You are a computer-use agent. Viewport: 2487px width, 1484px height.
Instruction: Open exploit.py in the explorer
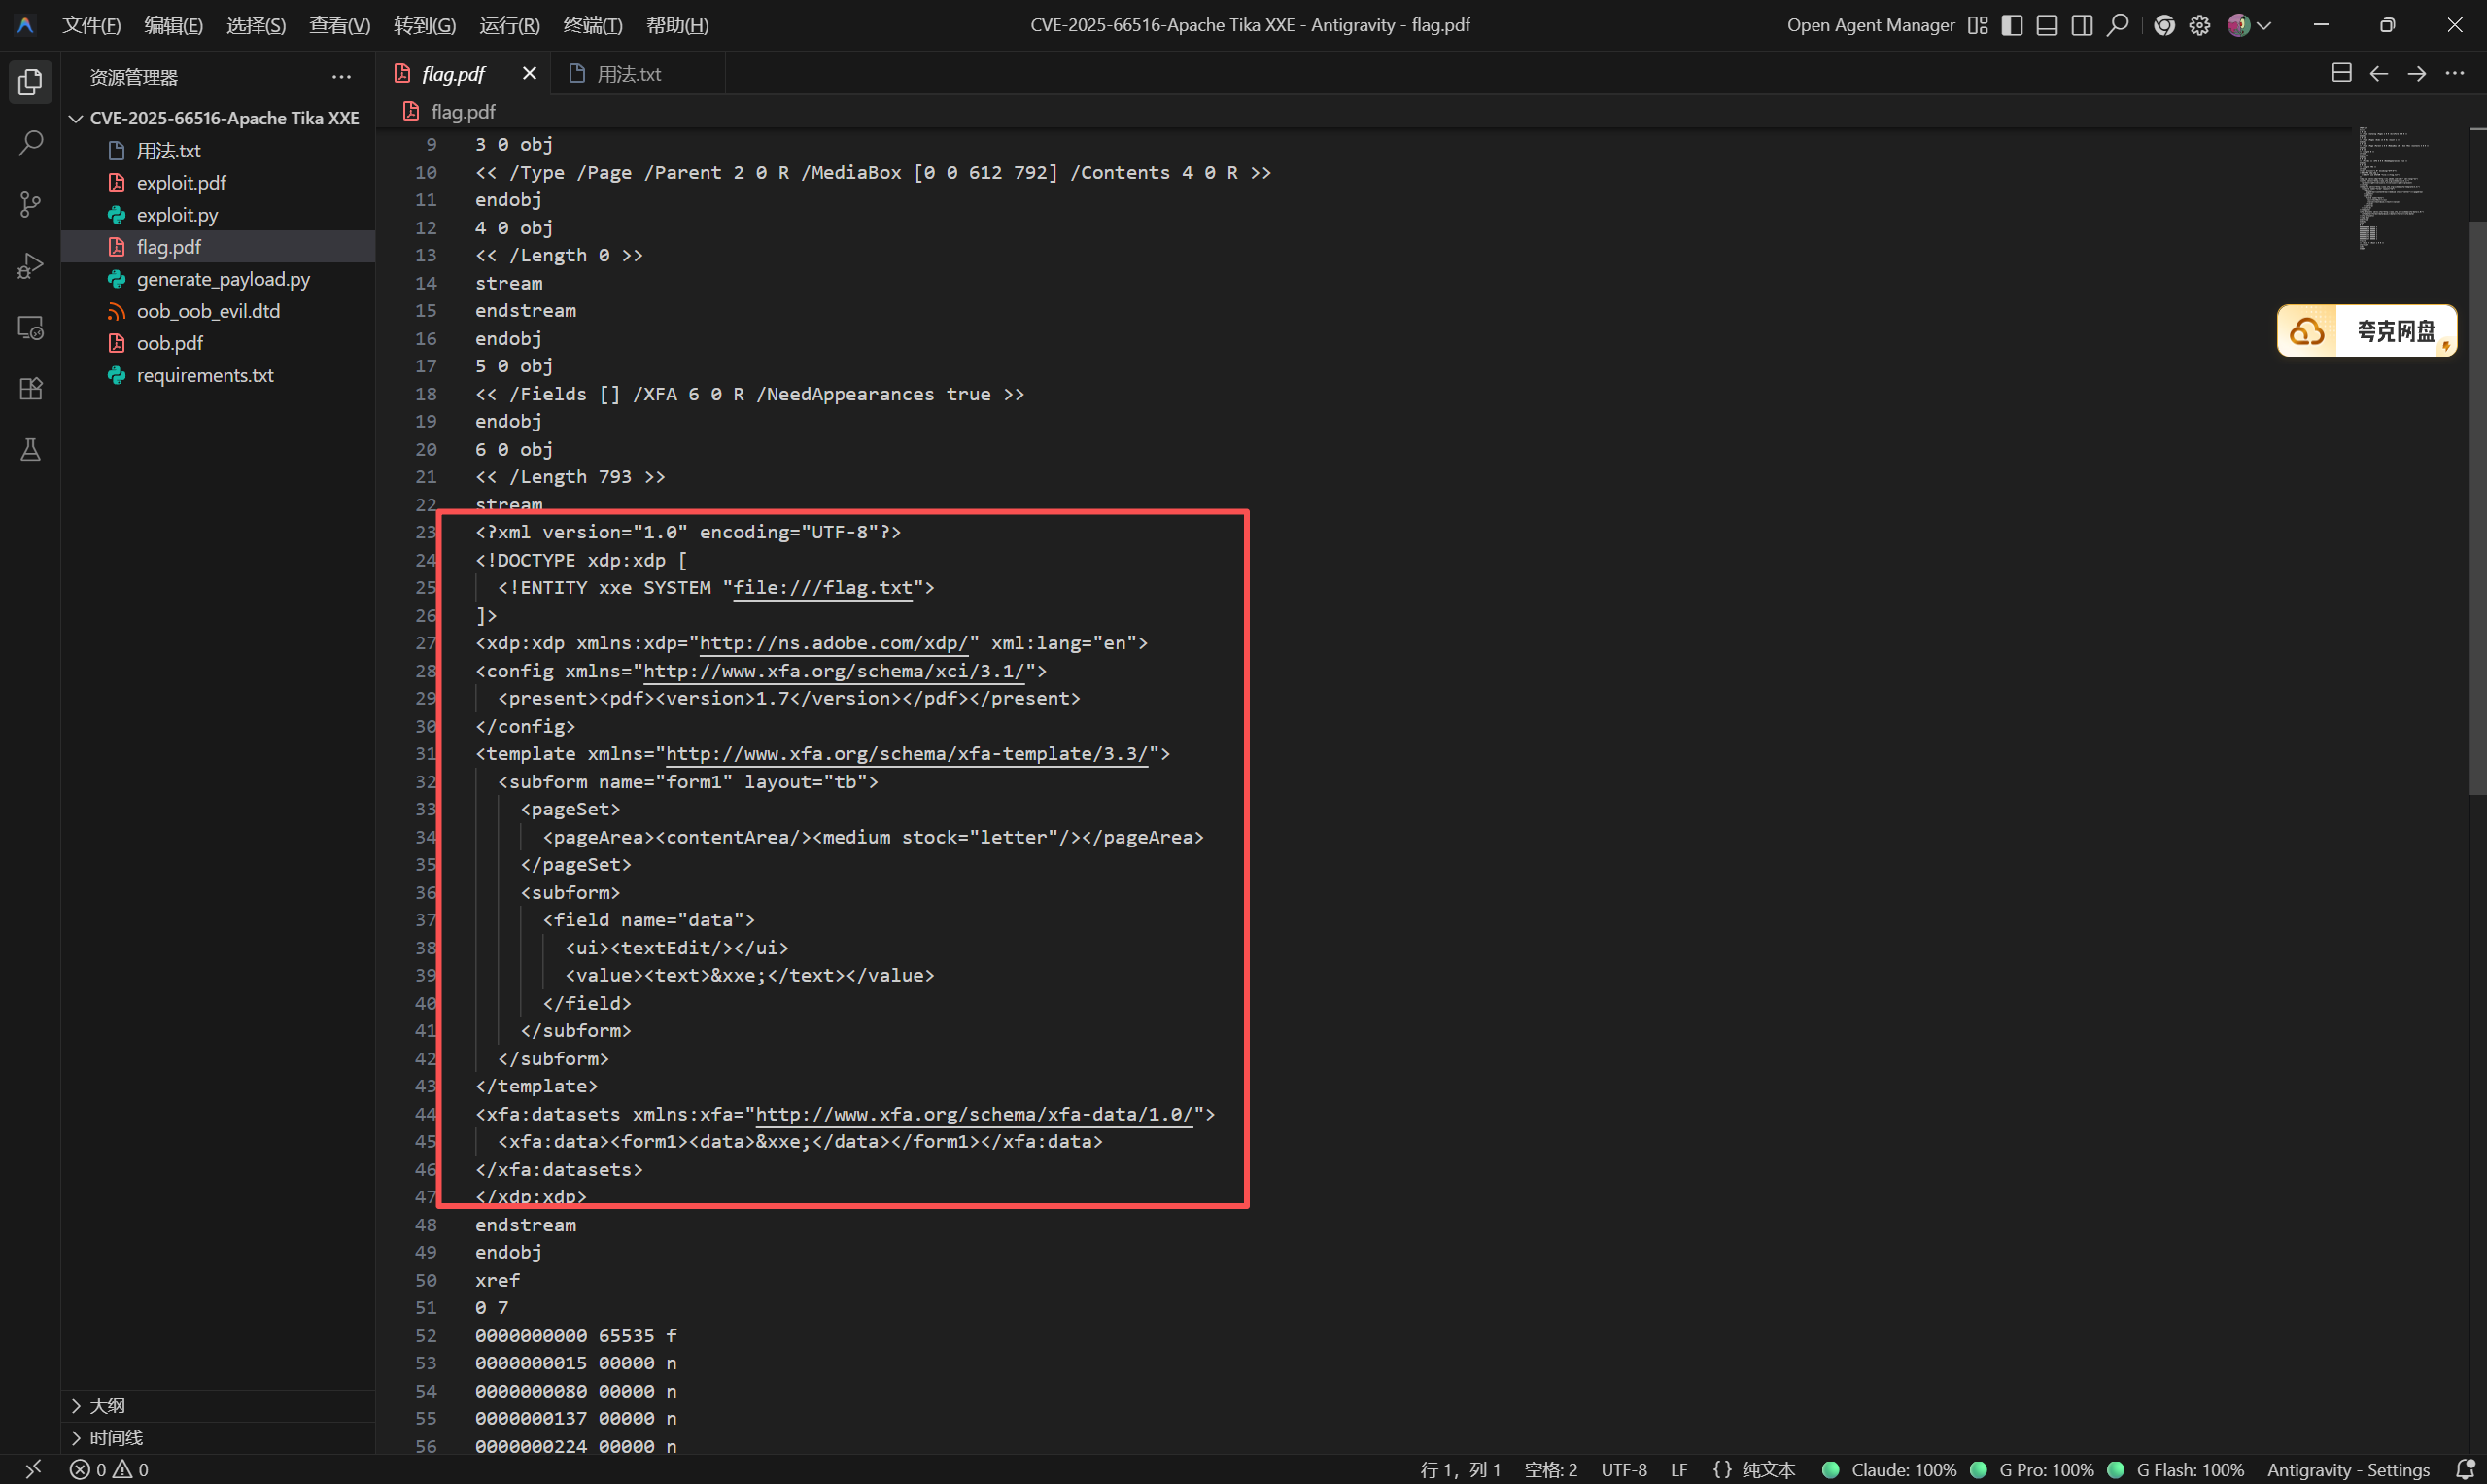(177, 215)
